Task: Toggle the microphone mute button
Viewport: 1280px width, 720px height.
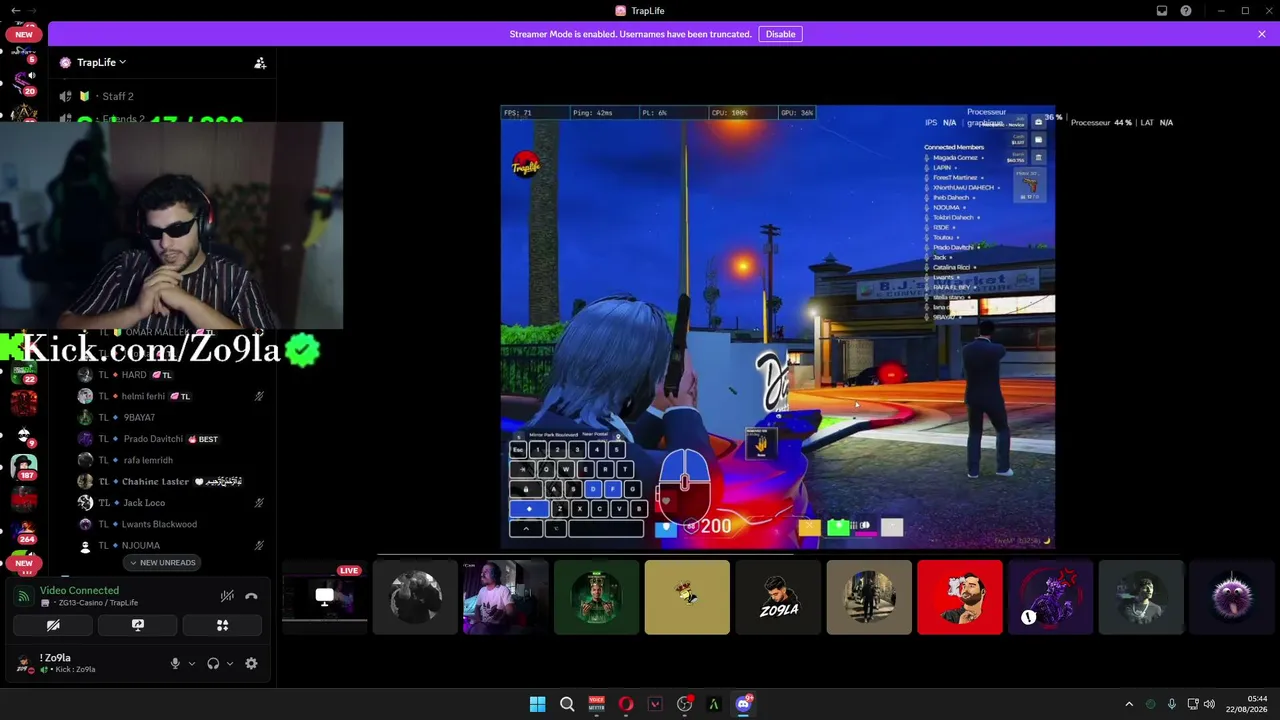Action: point(175,663)
